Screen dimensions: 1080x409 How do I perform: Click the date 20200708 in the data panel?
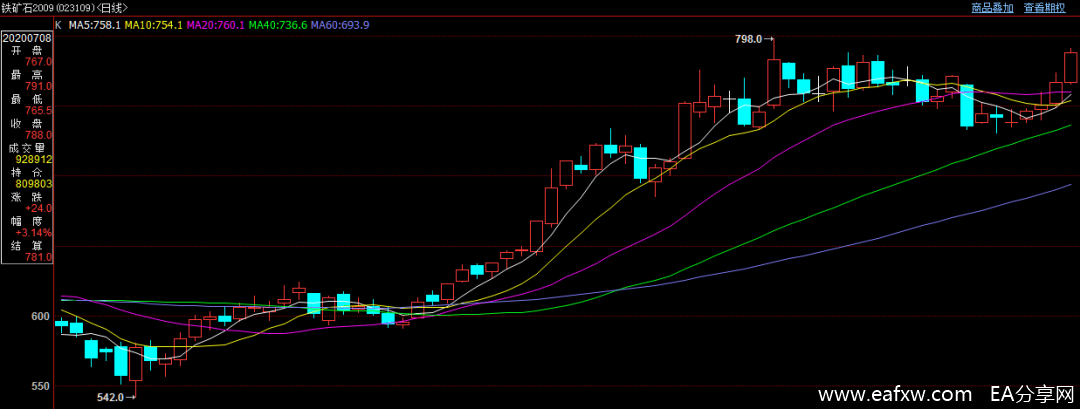click(28, 38)
